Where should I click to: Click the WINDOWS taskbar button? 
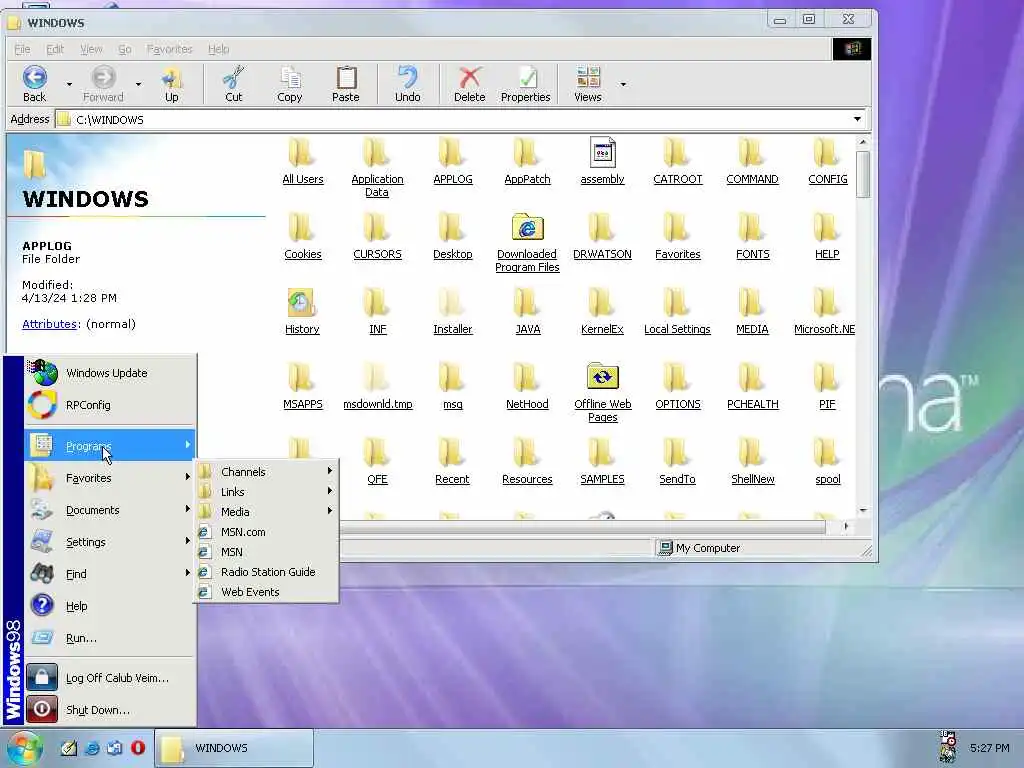tap(234, 748)
